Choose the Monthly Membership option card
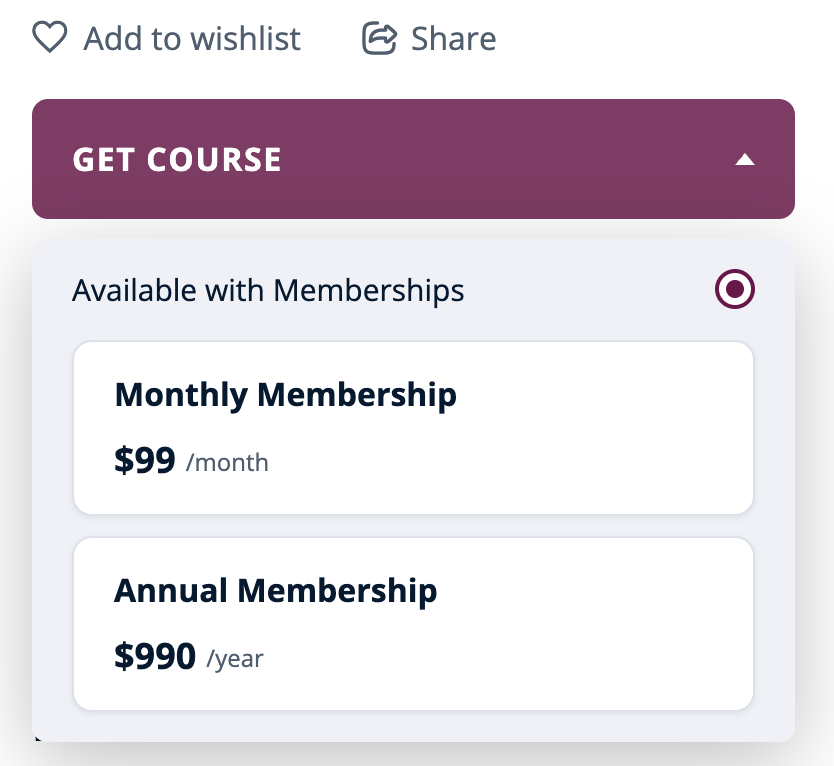Screen dimensions: 834x766 (x=413, y=428)
